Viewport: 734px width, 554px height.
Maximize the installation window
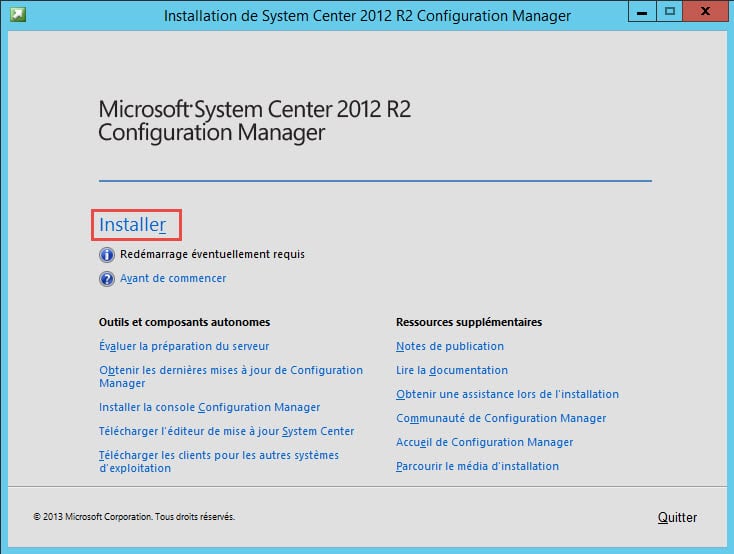(669, 12)
